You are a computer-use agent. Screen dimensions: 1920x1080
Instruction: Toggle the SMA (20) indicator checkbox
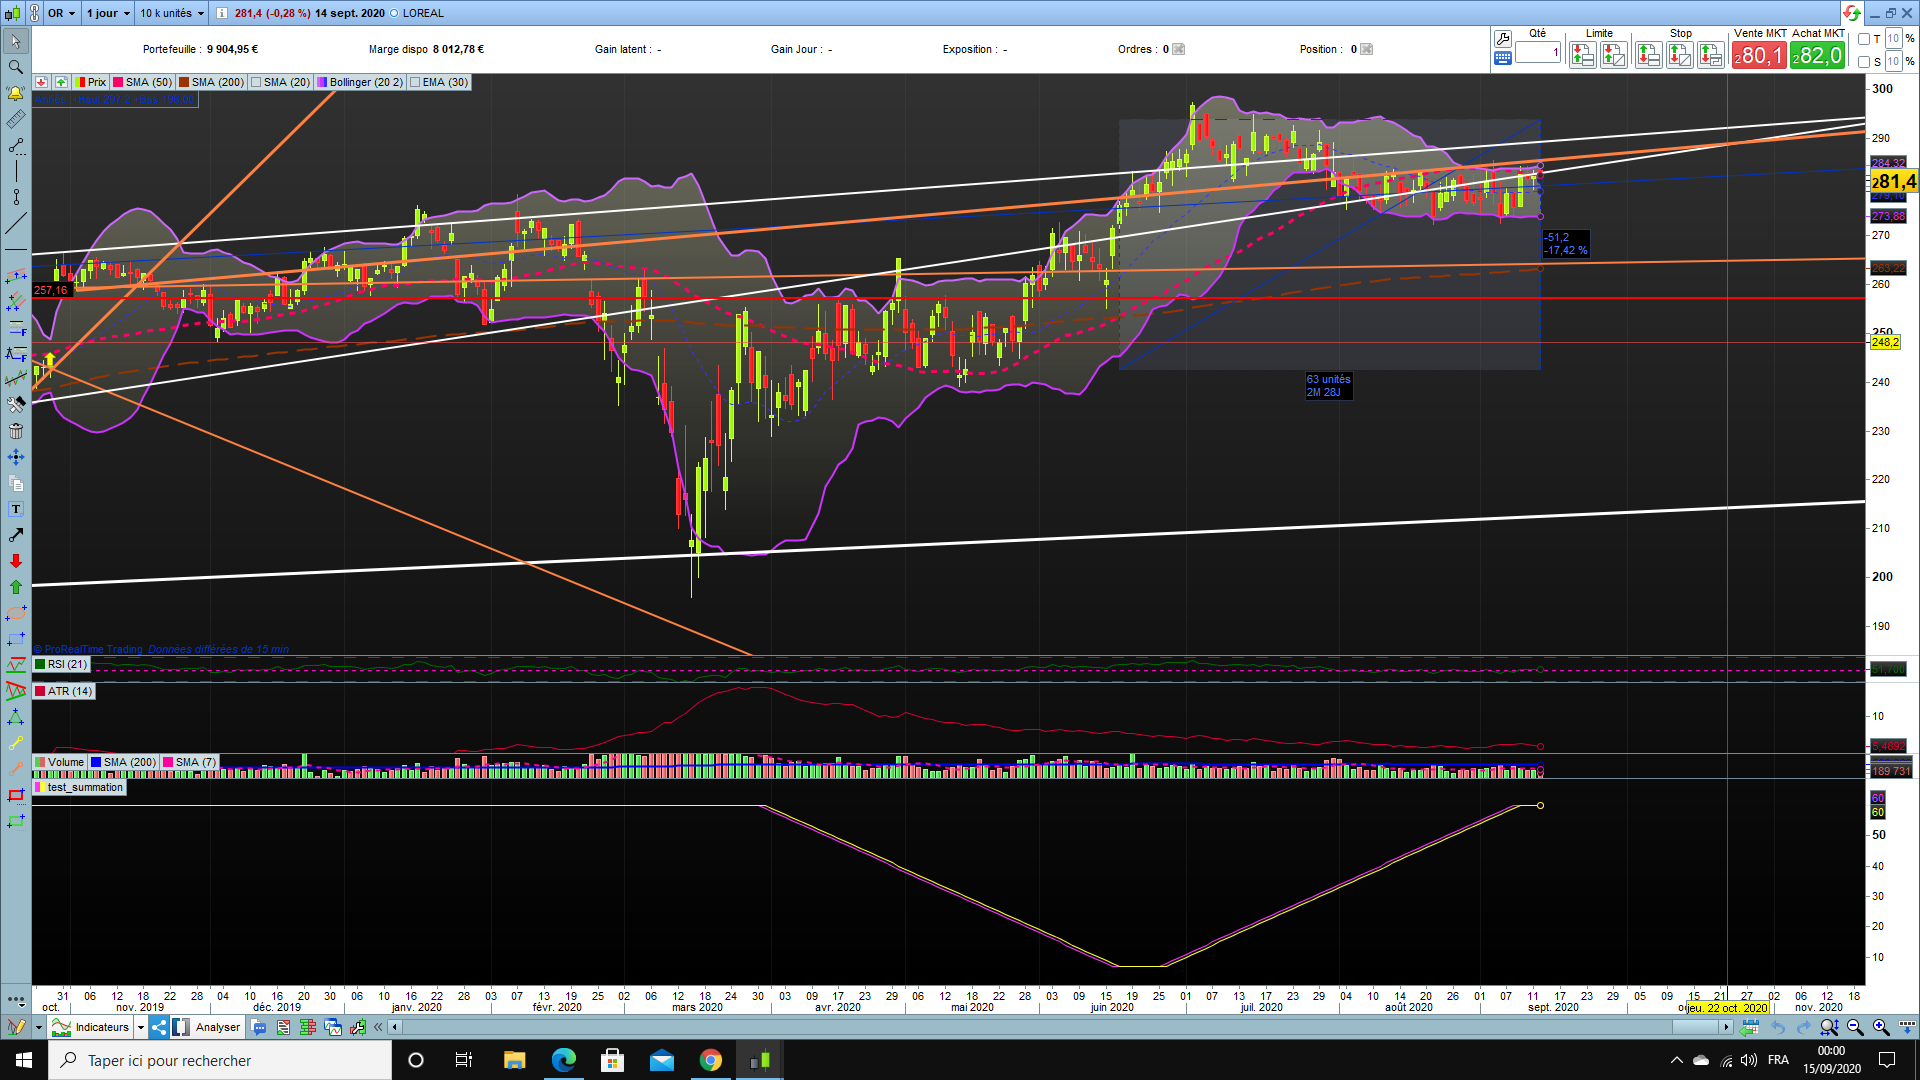(257, 83)
